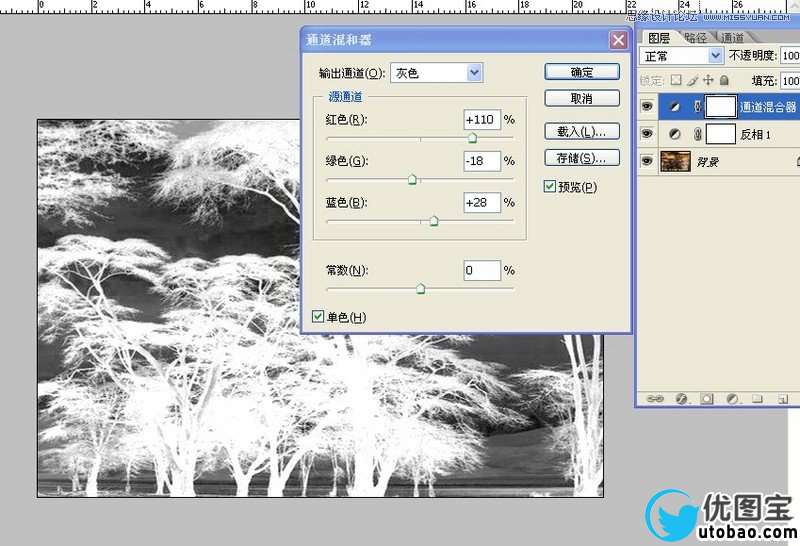Screen dimensions: 800x546
Task: Click the 取消 button
Action: (x=582, y=98)
